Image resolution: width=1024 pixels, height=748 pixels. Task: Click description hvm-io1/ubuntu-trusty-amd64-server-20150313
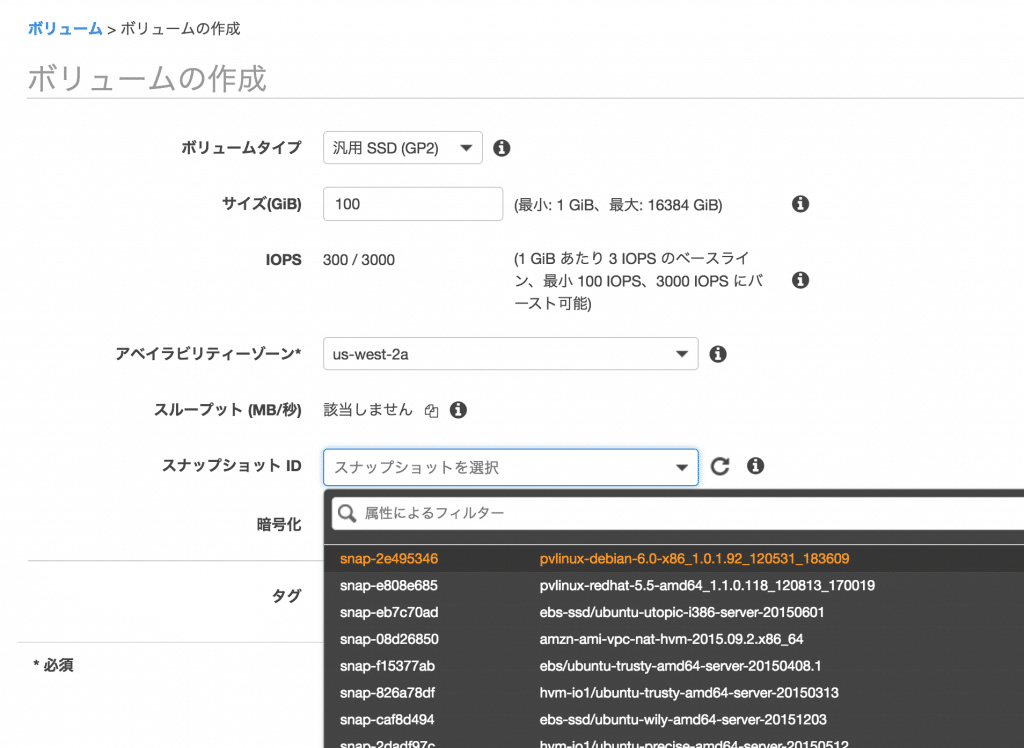click(x=689, y=692)
